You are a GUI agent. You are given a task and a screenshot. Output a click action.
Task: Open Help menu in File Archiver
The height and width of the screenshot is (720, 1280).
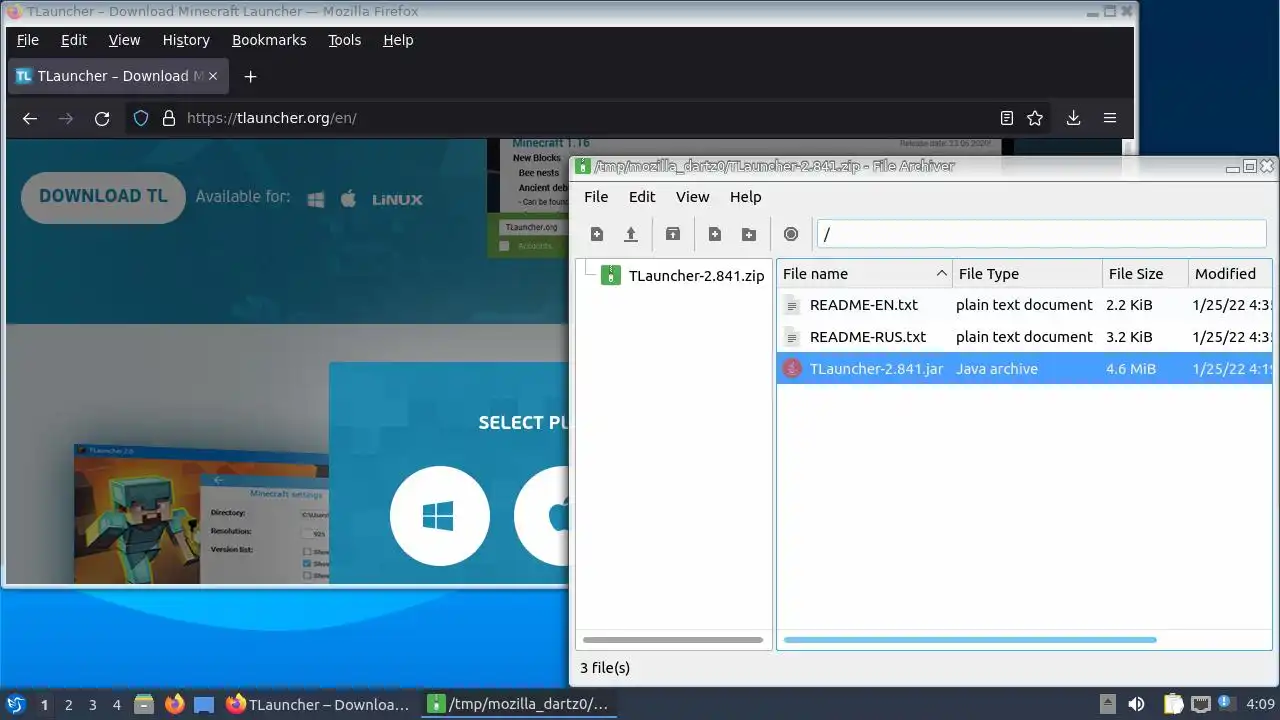coord(745,197)
